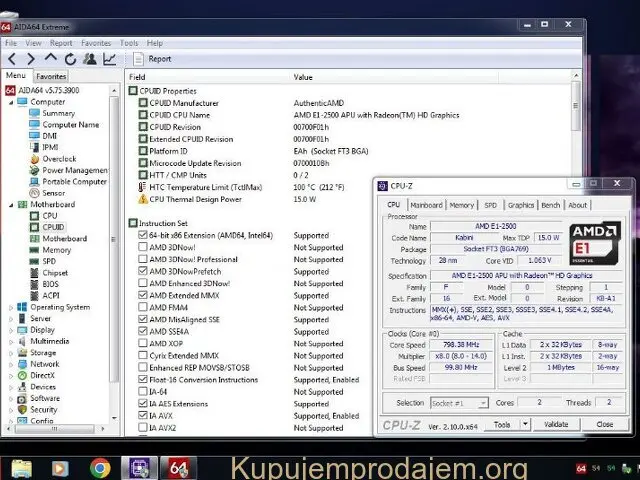
Task: Toggle the AMD 3DNow! checkbox
Action: pos(141,247)
